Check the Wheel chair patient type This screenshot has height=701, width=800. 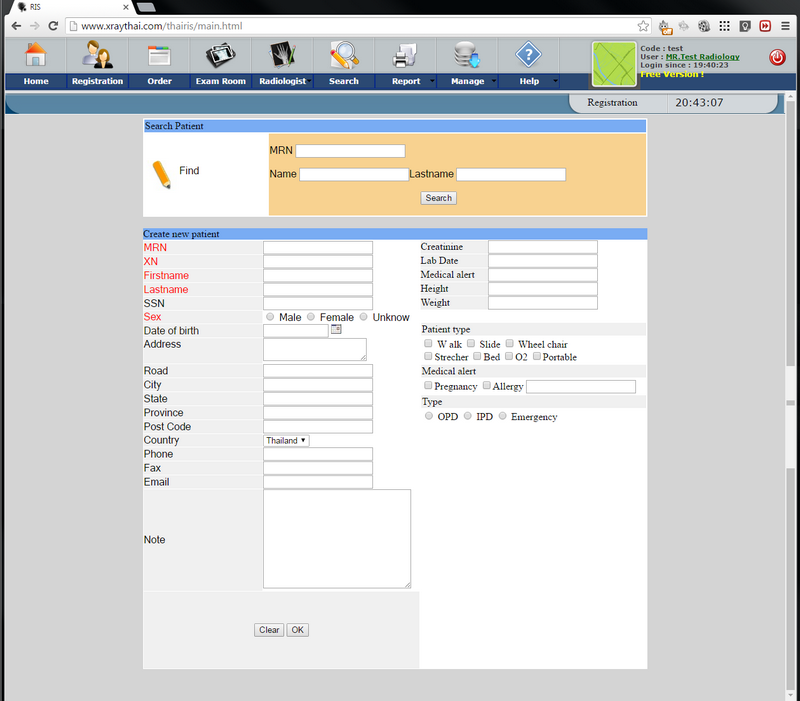click(x=510, y=344)
